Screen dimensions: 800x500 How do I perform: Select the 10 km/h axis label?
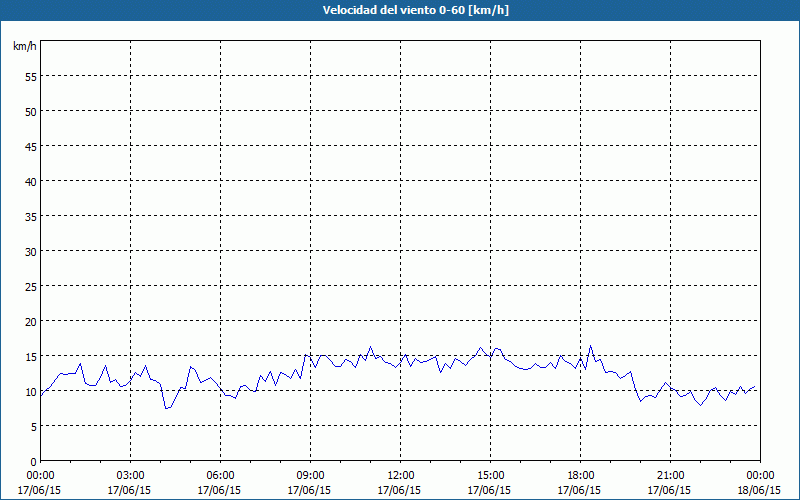tap(31, 392)
